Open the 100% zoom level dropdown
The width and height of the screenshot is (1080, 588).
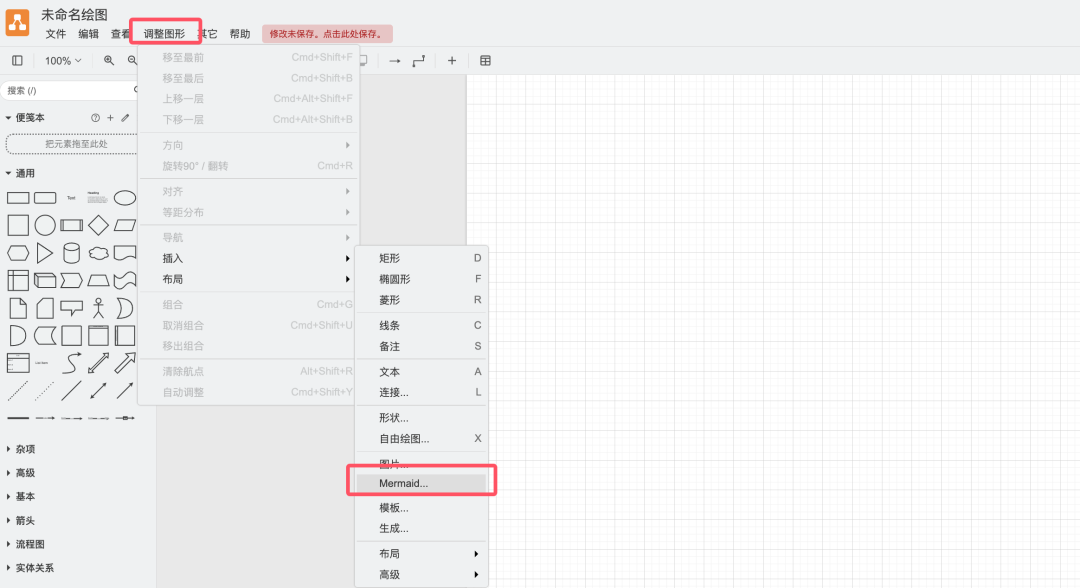(x=63, y=61)
